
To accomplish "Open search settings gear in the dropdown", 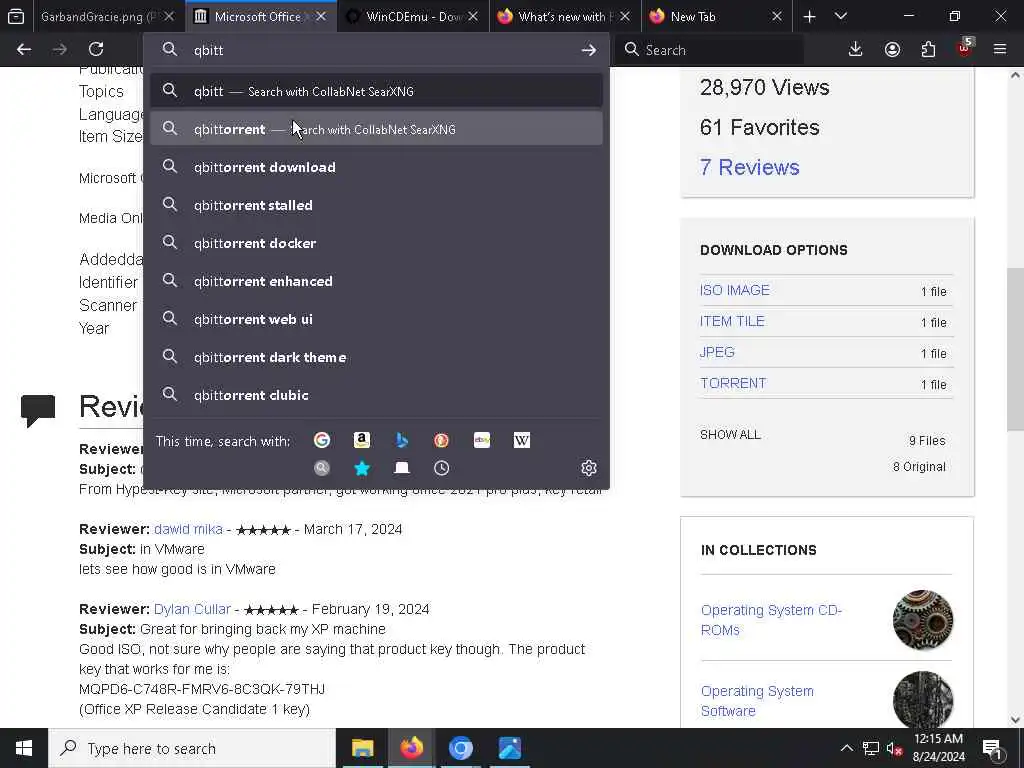I will point(588,468).
